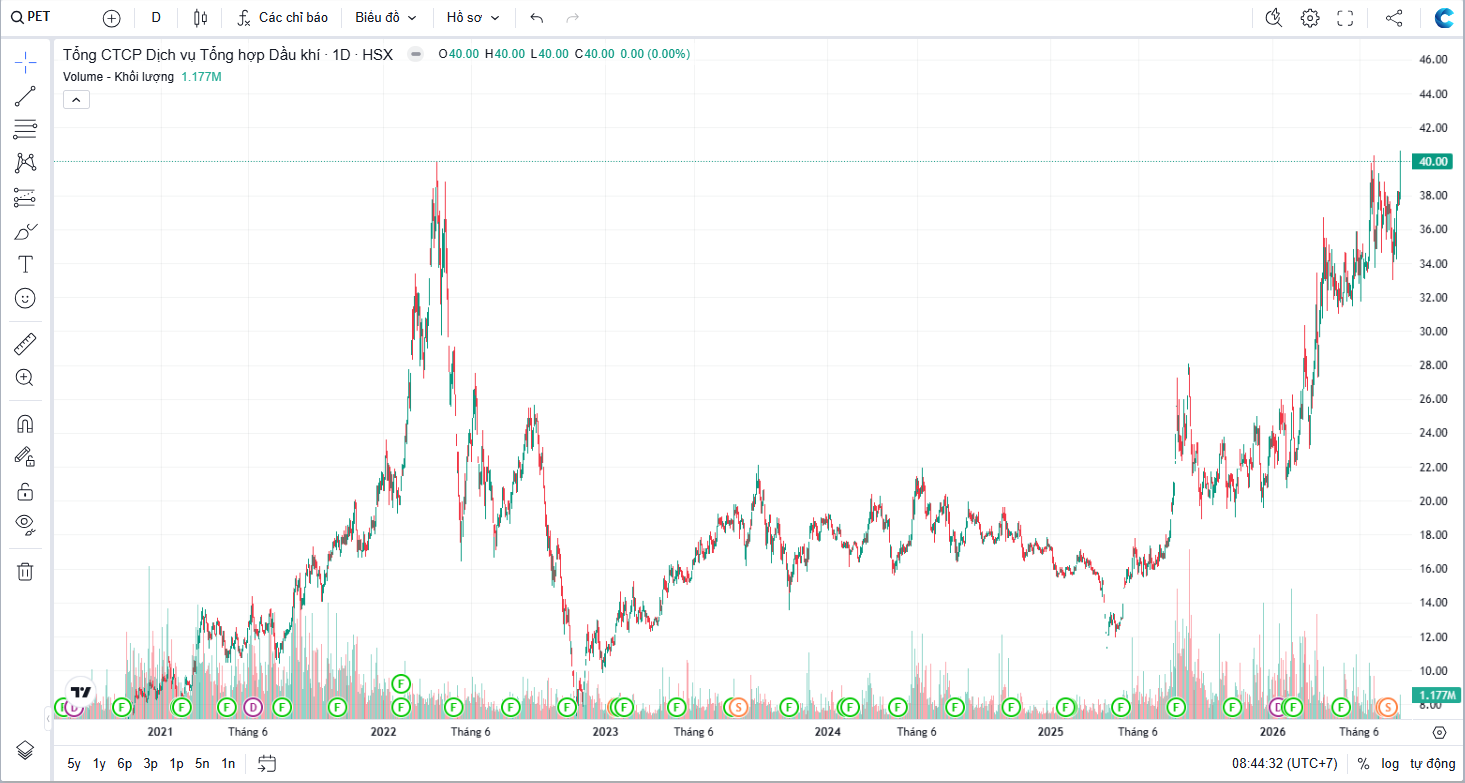Open the emoji and icons tool
Screen dimensions: 1465x783
tap(25, 298)
